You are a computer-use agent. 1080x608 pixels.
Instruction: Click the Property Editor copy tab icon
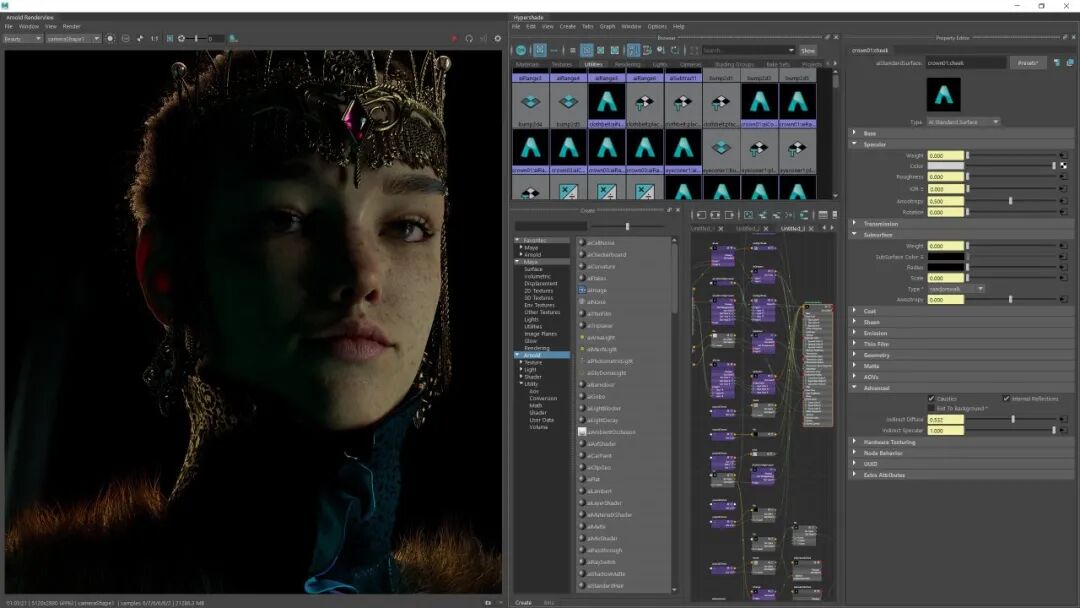1070,63
